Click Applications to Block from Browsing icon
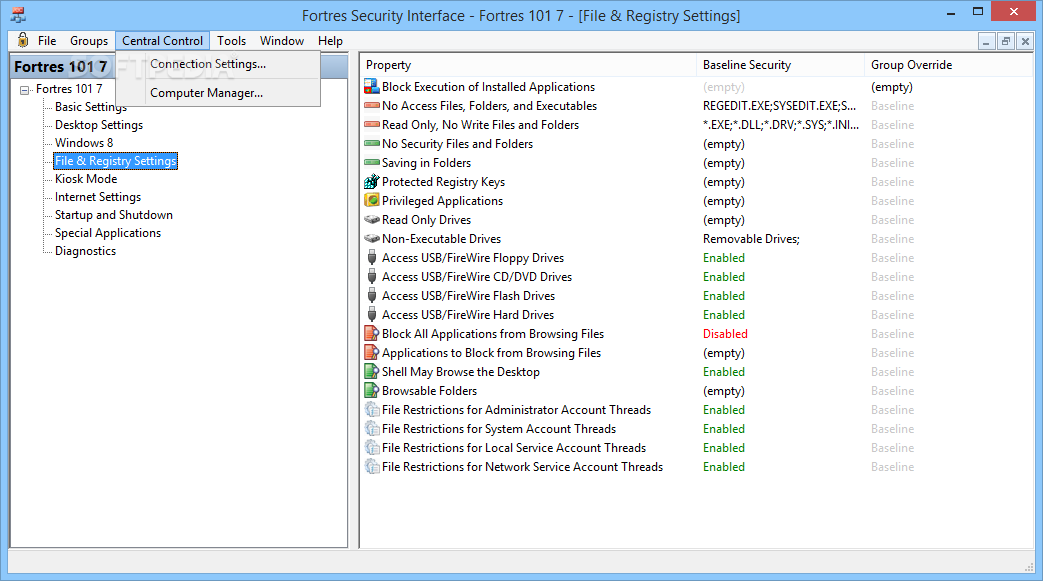The width and height of the screenshot is (1043, 581). coord(372,352)
